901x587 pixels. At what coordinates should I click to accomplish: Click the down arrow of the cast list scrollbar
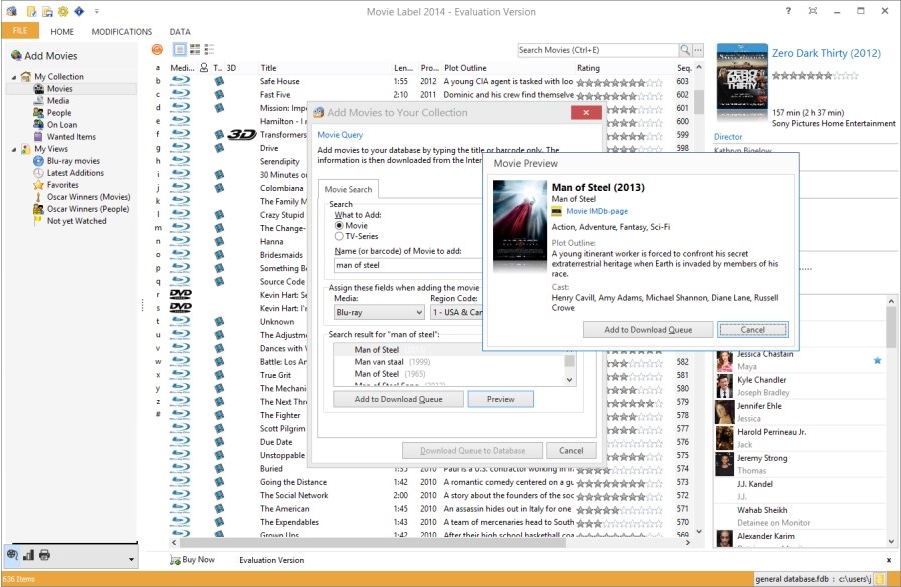click(891, 542)
